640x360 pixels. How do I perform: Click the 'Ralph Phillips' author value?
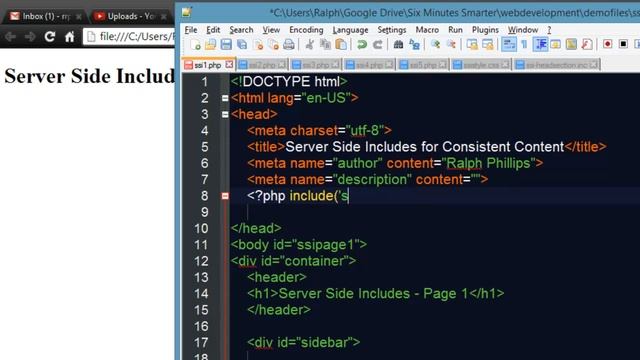(489, 163)
